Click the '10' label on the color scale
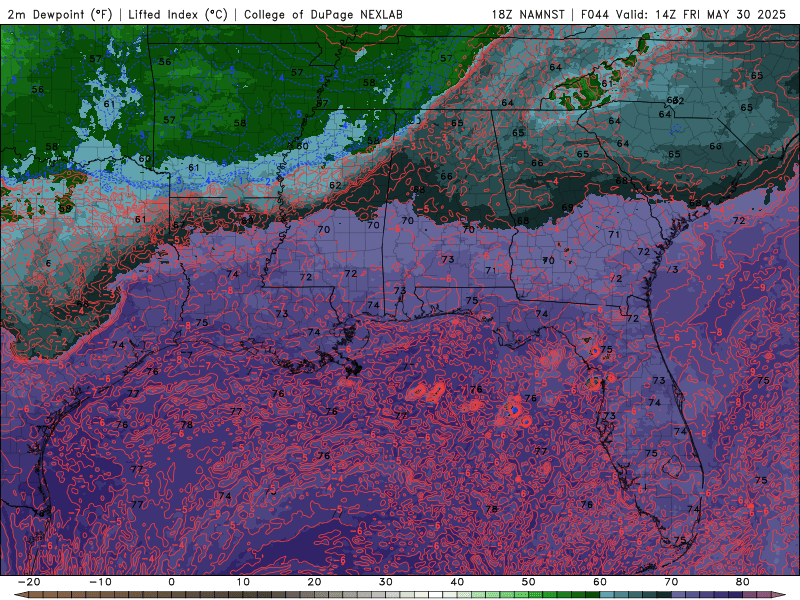The height and width of the screenshot is (600, 800). click(243, 582)
